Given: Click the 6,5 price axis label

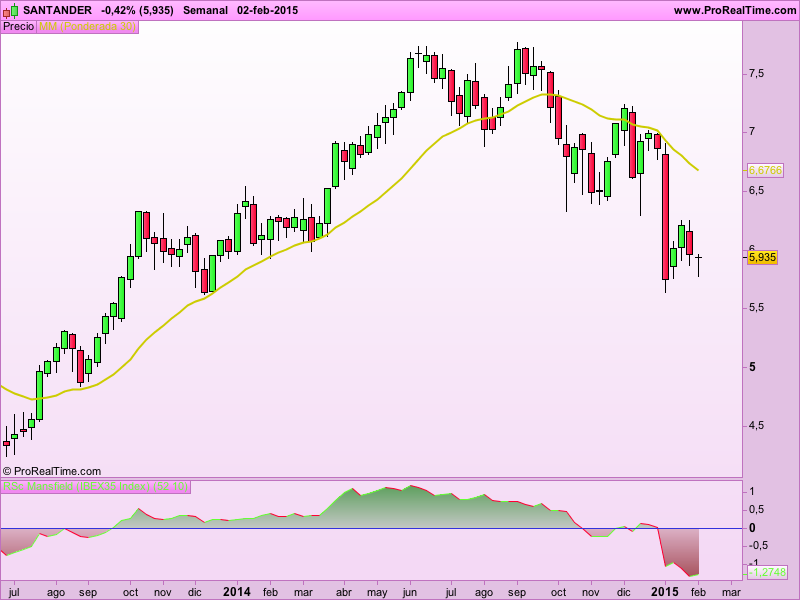Looking at the screenshot, I should (756, 191).
